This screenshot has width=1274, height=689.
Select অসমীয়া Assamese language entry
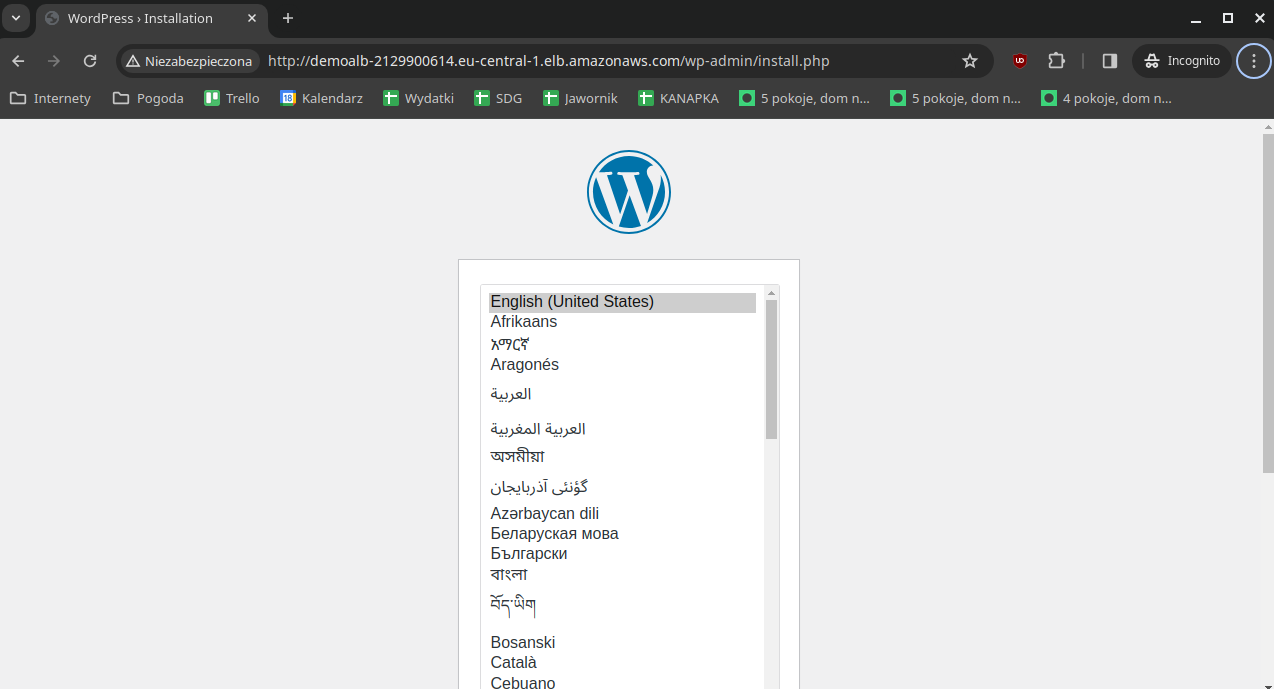[622, 457]
